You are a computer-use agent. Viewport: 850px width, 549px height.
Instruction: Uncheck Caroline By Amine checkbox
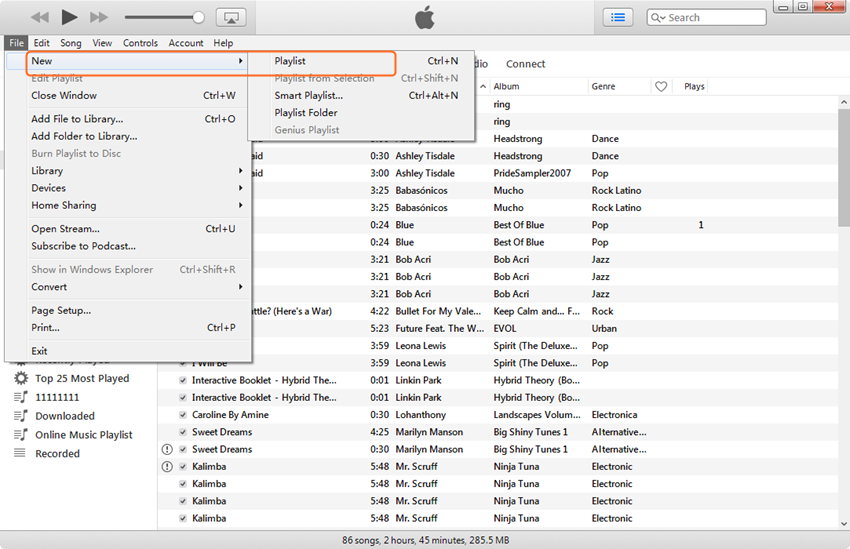coord(183,415)
